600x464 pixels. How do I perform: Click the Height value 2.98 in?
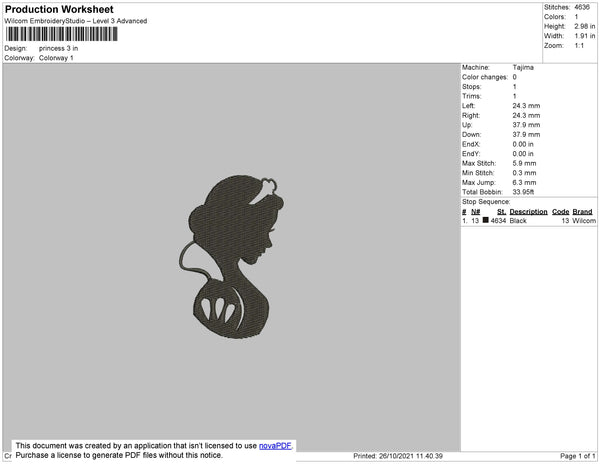coord(585,26)
